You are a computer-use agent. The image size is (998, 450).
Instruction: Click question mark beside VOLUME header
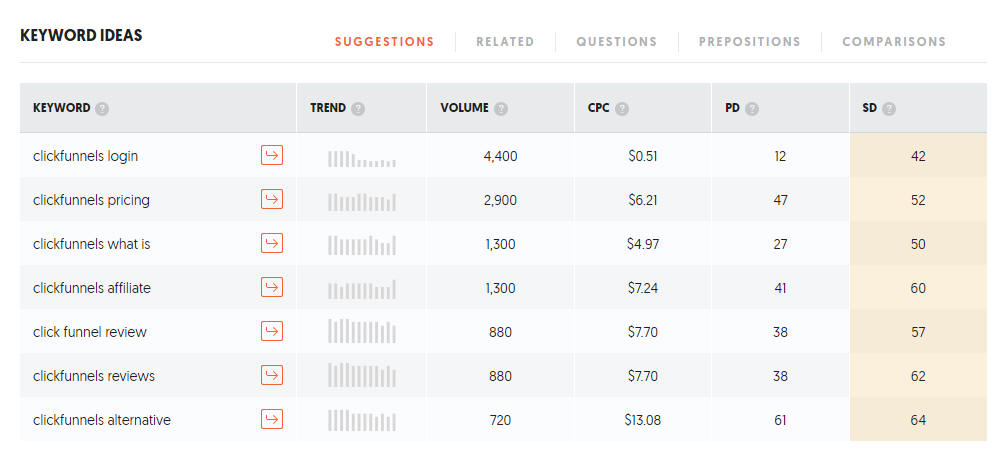point(501,109)
